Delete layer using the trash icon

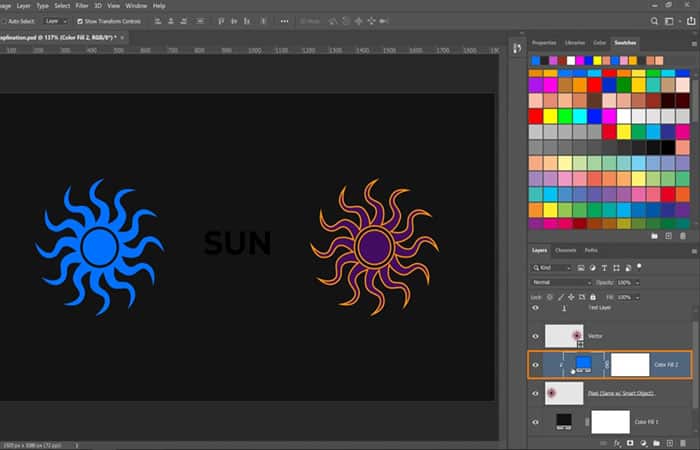682,442
